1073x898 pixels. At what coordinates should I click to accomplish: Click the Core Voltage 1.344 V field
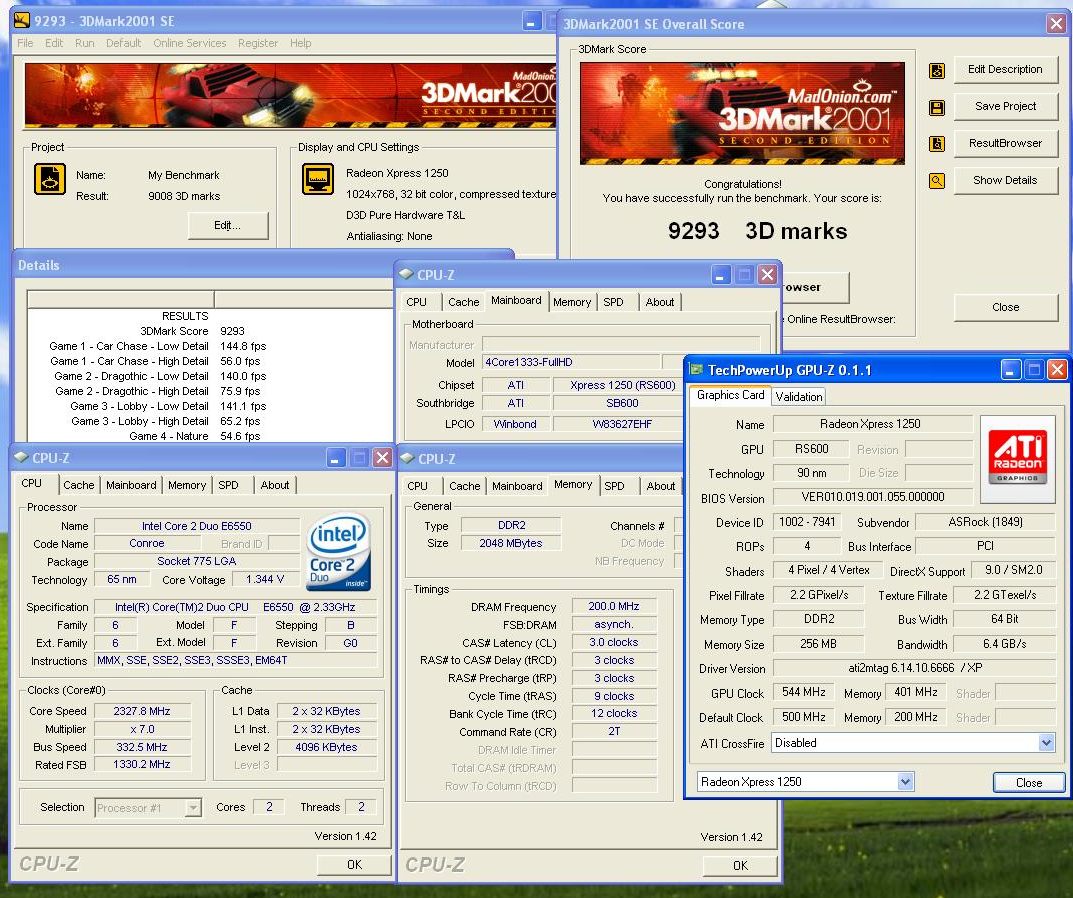pyautogui.click(x=265, y=579)
